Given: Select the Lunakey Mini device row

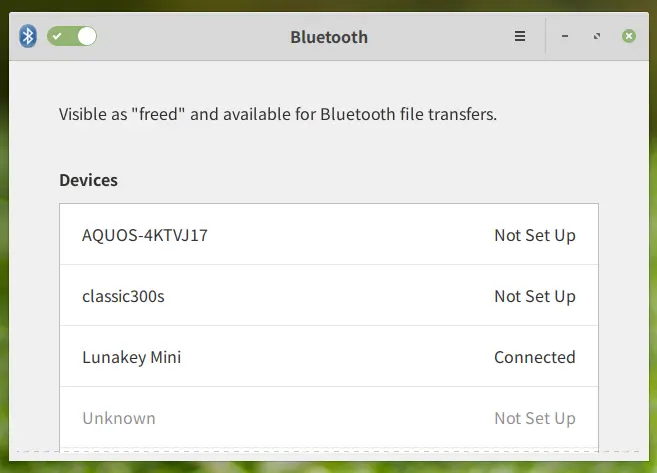Looking at the screenshot, I should tap(329, 356).
